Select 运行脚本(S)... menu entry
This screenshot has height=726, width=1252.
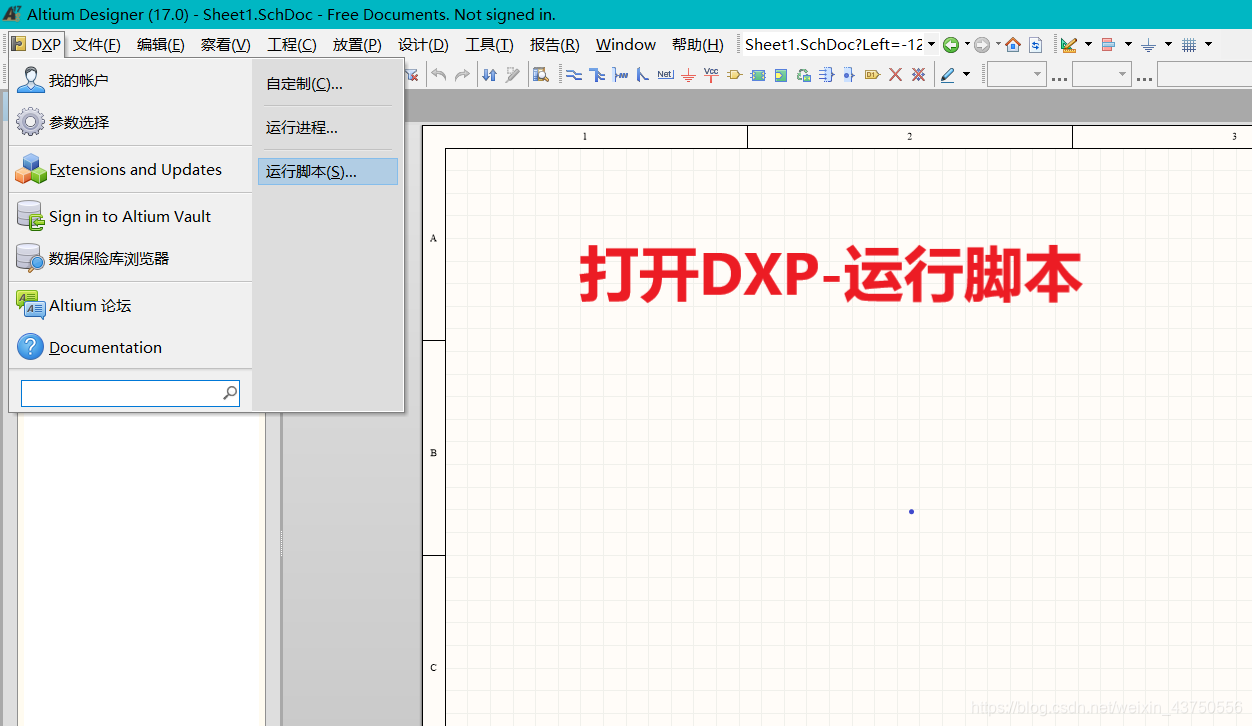(328, 172)
